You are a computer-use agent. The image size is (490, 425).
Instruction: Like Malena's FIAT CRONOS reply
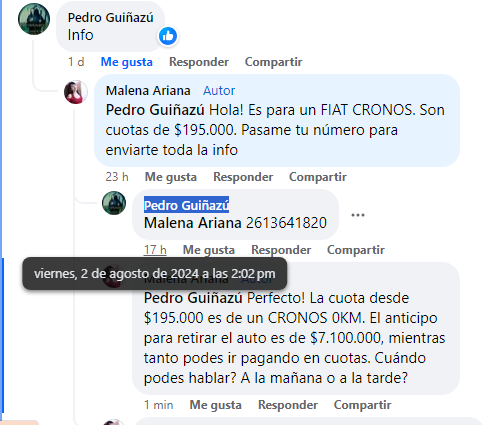(171, 177)
